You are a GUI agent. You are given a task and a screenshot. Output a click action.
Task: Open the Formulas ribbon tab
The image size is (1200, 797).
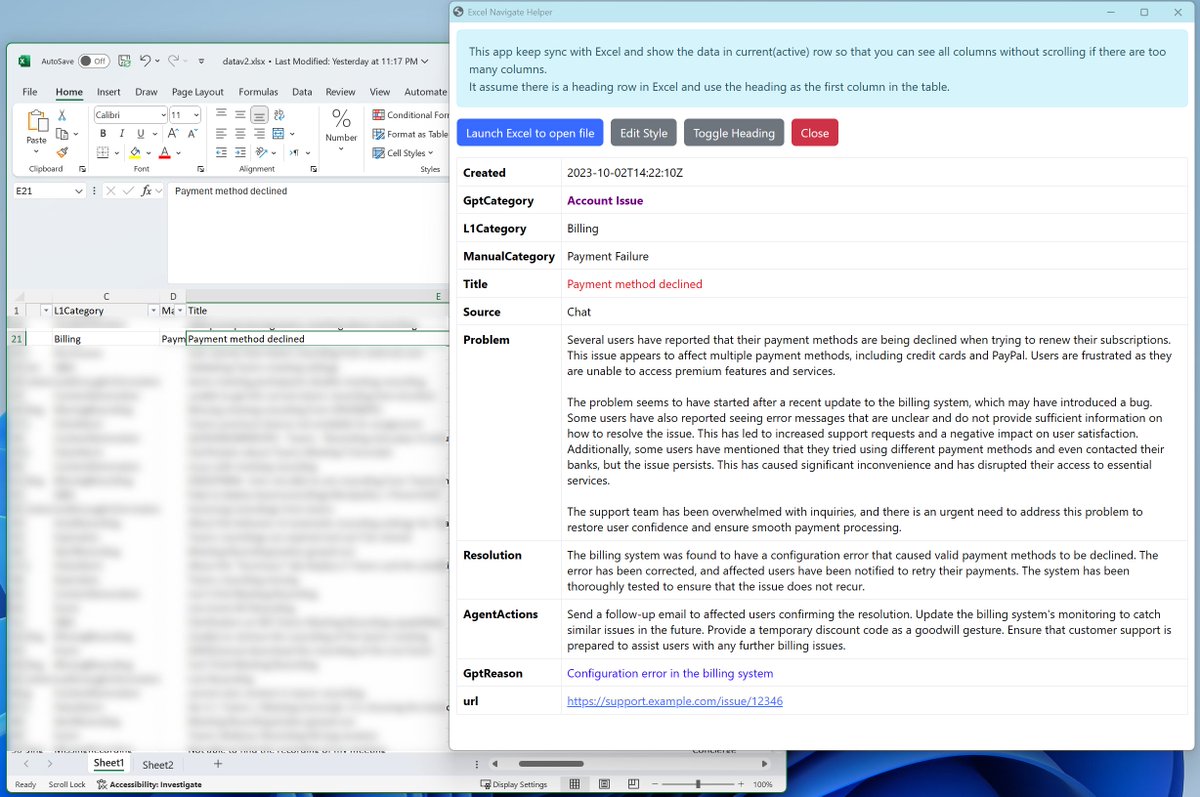[x=258, y=92]
